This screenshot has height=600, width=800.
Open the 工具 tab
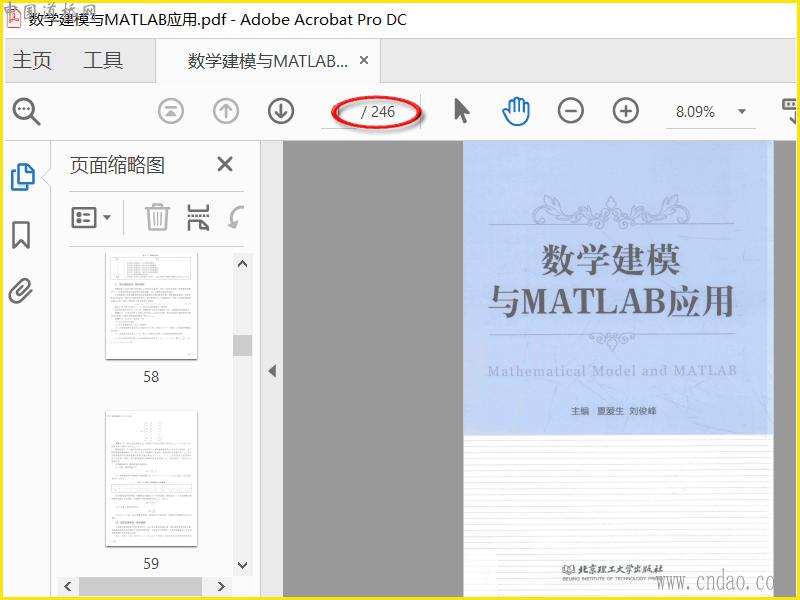tap(103, 60)
